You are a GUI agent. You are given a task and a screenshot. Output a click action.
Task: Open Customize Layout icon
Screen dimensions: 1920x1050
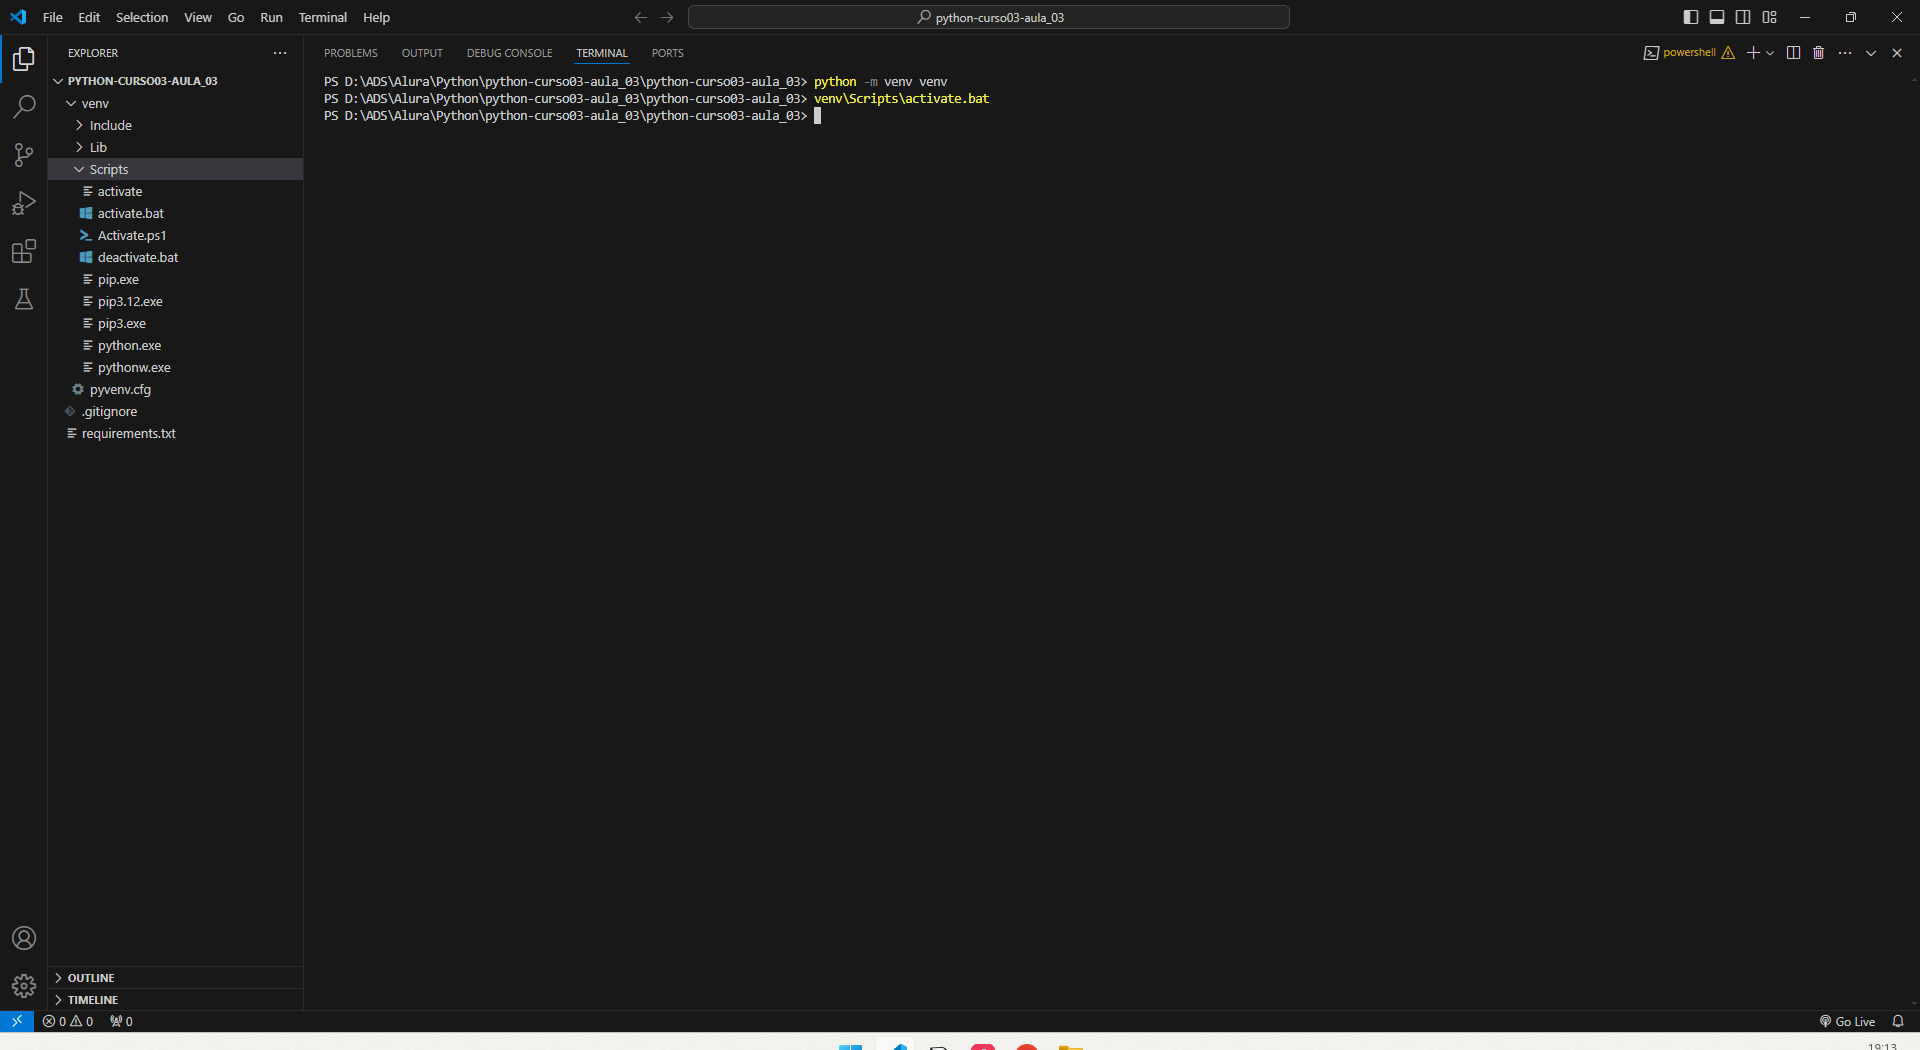click(1770, 17)
